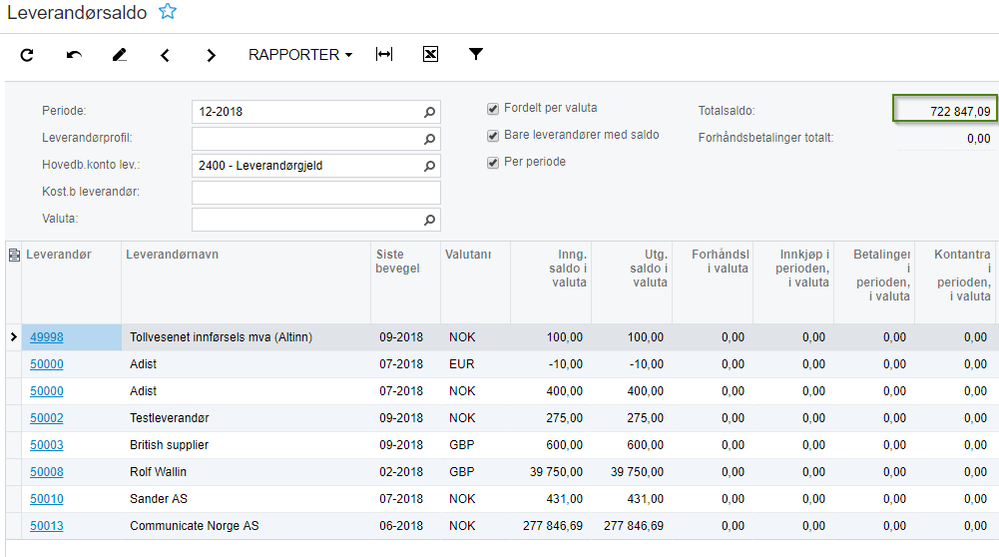Click the pencil edit icon
This screenshot has width=999, height=557.
tap(120, 55)
